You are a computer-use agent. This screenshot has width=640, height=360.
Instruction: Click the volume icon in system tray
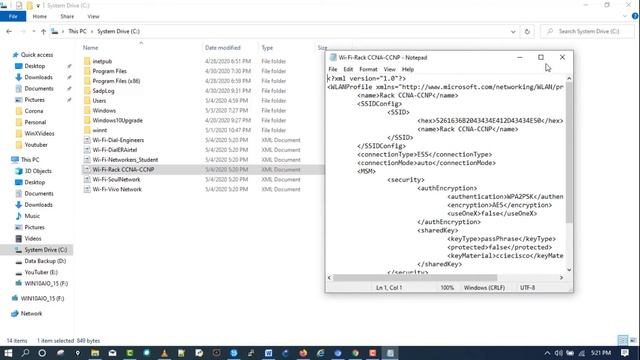558,353
